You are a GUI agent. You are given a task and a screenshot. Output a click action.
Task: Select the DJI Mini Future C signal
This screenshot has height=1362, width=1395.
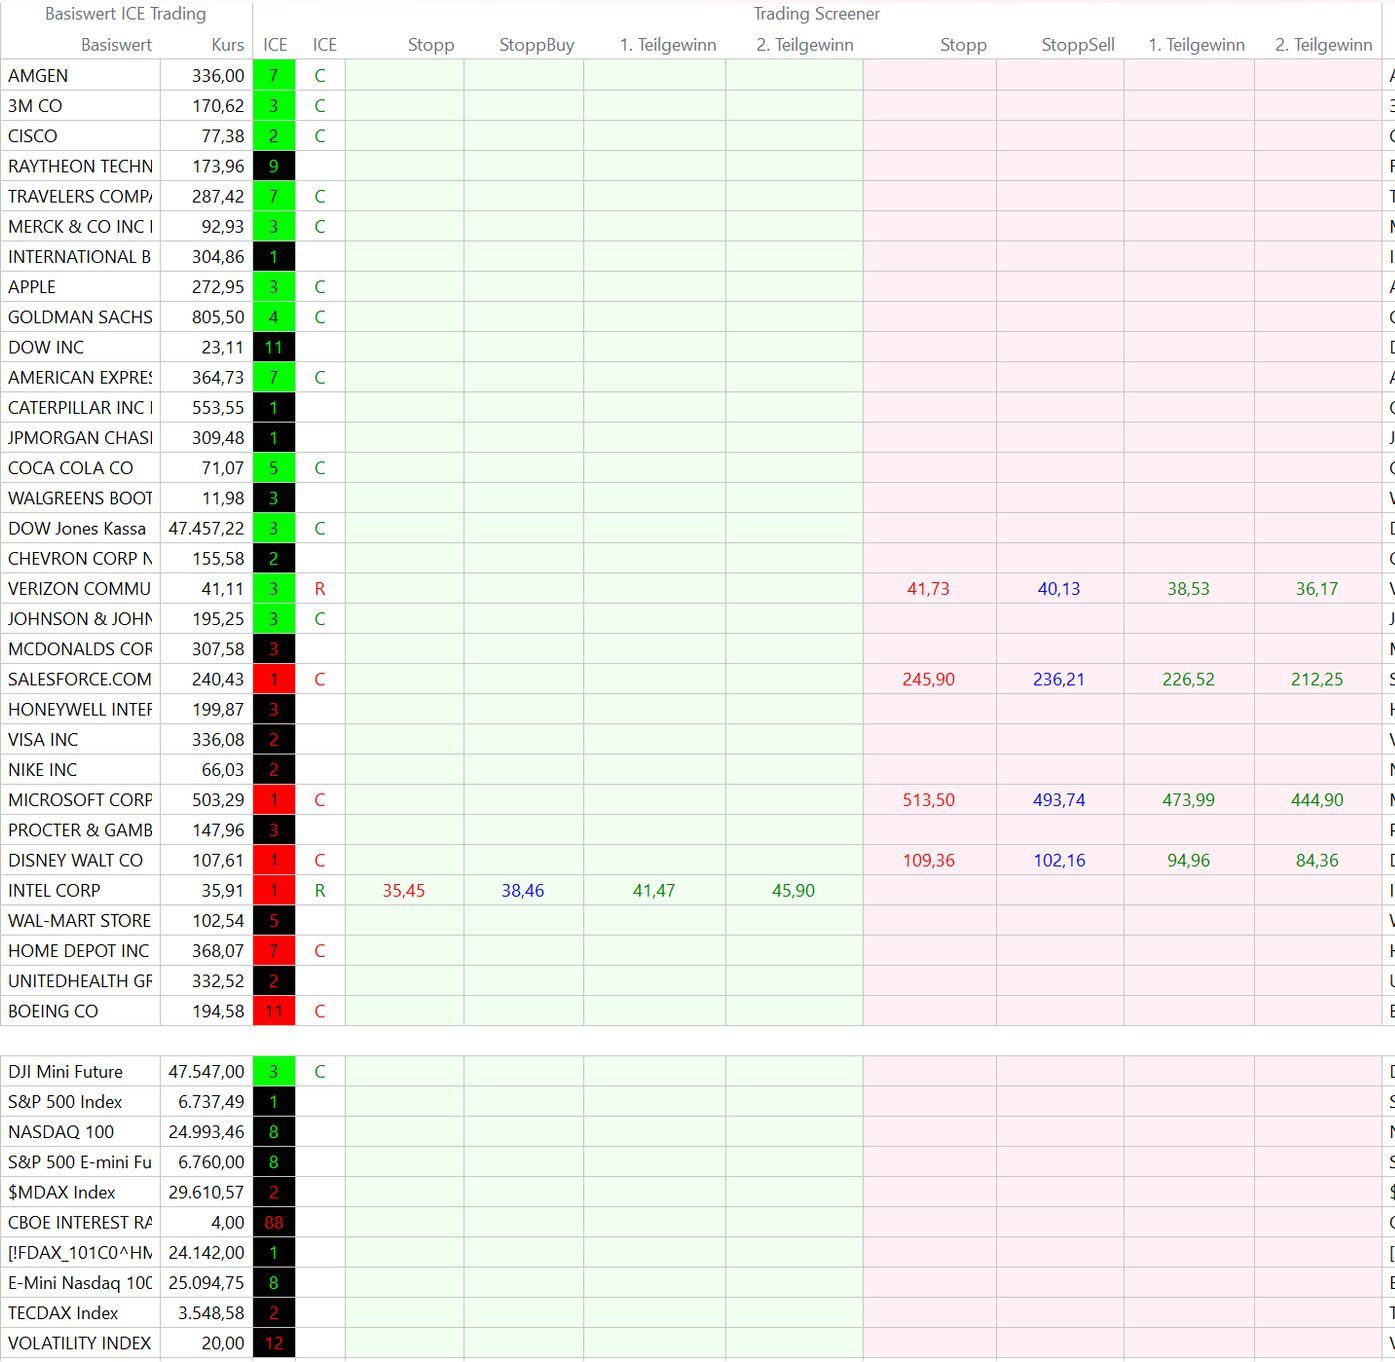[x=320, y=1071]
